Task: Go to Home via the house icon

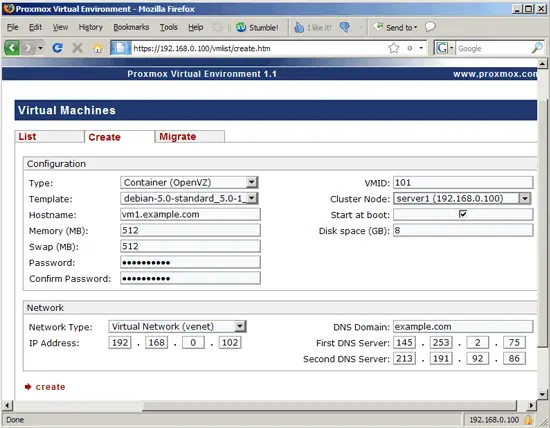Action: [98, 48]
